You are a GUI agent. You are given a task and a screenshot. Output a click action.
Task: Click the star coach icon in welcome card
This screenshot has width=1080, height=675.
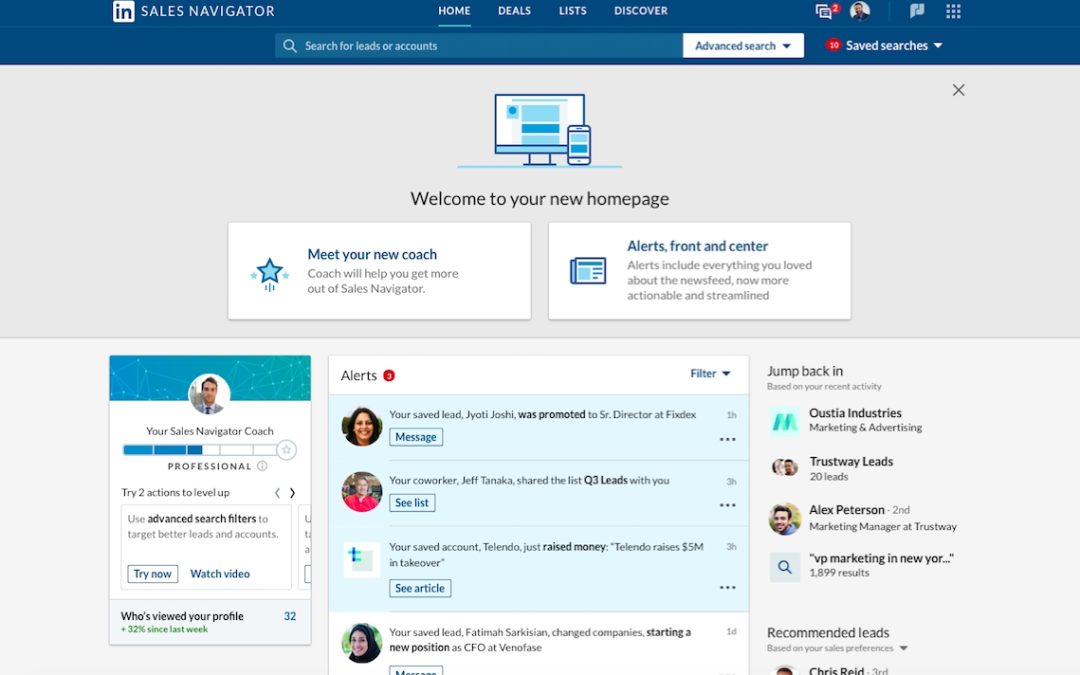point(269,273)
